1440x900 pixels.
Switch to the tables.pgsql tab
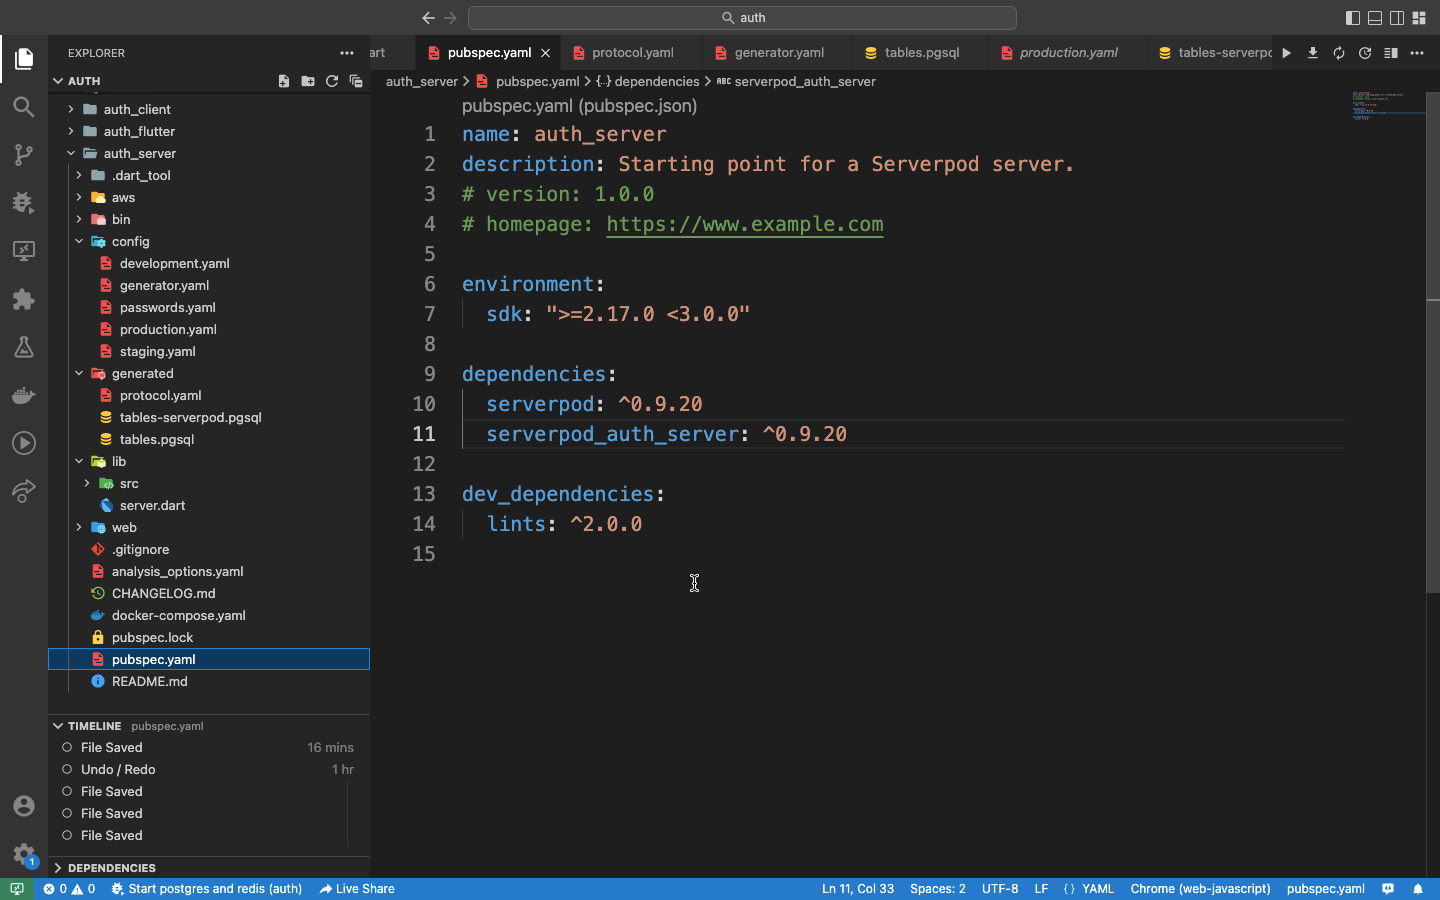tap(921, 53)
